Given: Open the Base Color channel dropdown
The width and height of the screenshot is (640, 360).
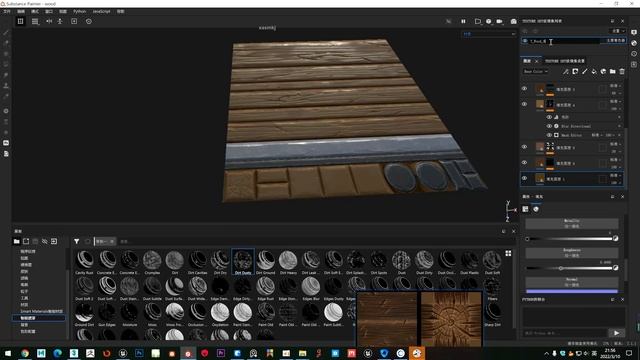Looking at the screenshot, I should [x=536, y=71].
